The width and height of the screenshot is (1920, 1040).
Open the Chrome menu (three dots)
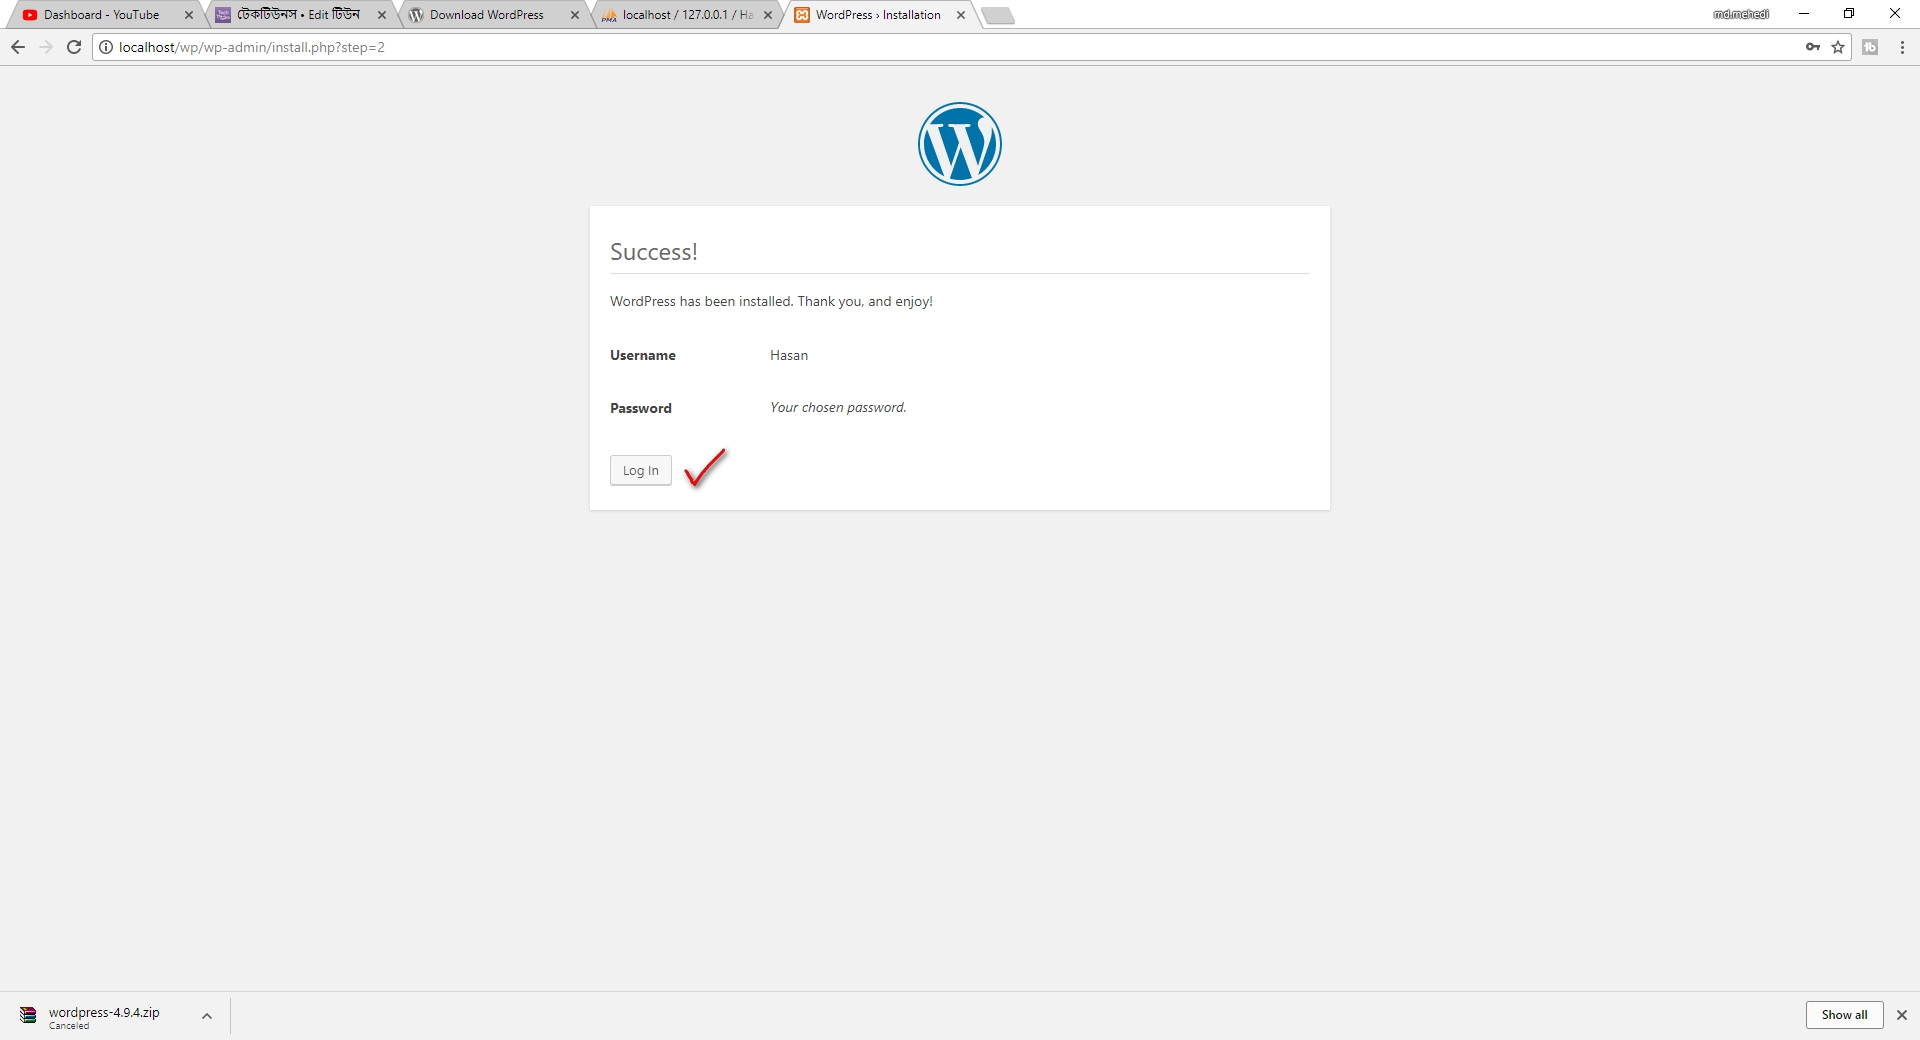(x=1902, y=47)
